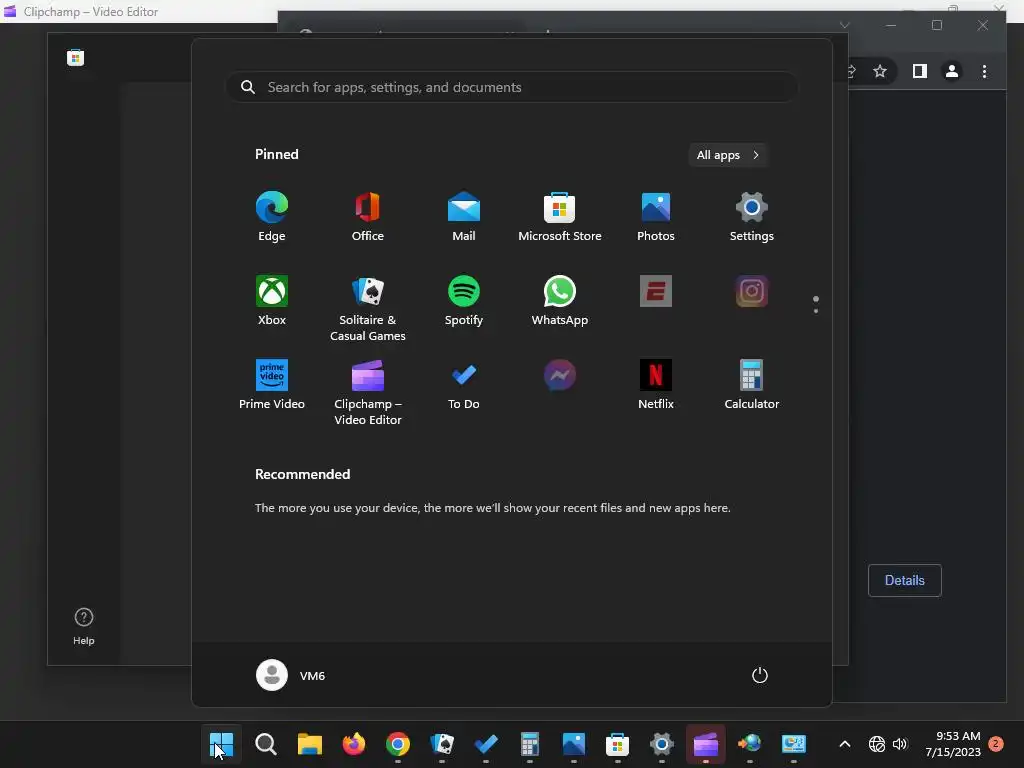
Task: Switch to Settings in the taskbar
Action: (x=662, y=744)
